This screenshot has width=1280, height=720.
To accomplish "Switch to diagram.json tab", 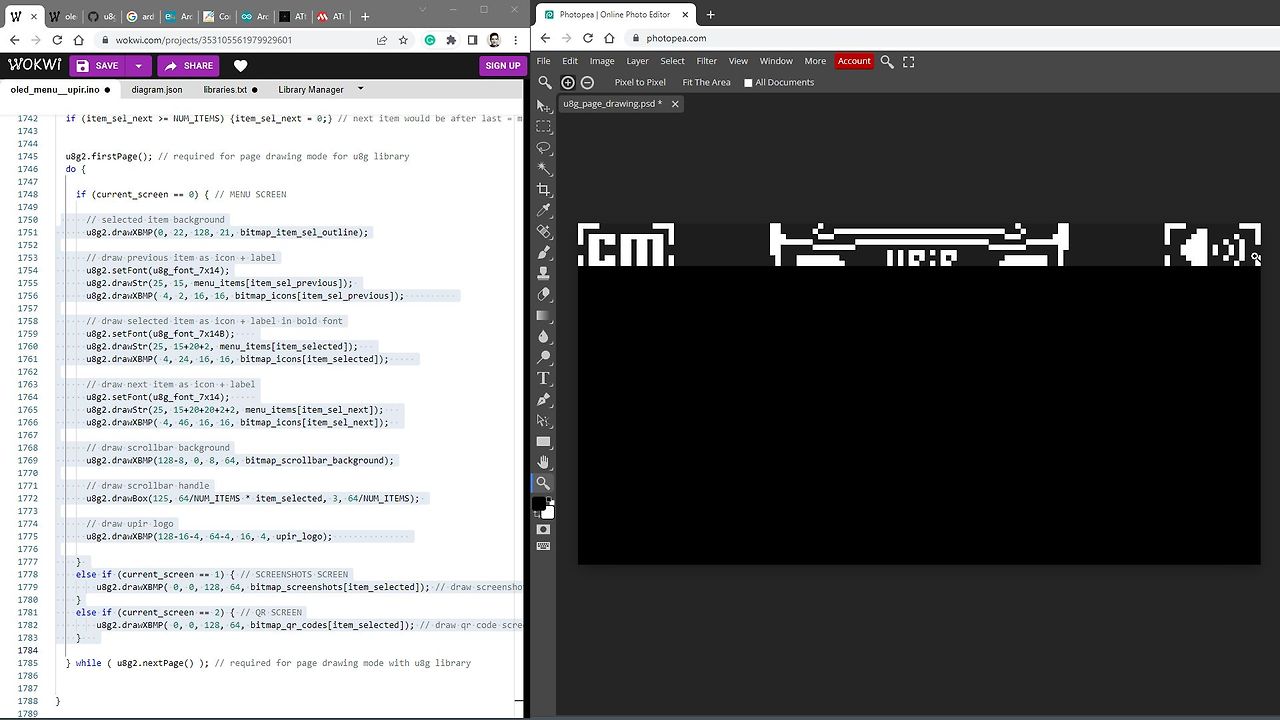I will click(x=157, y=89).
